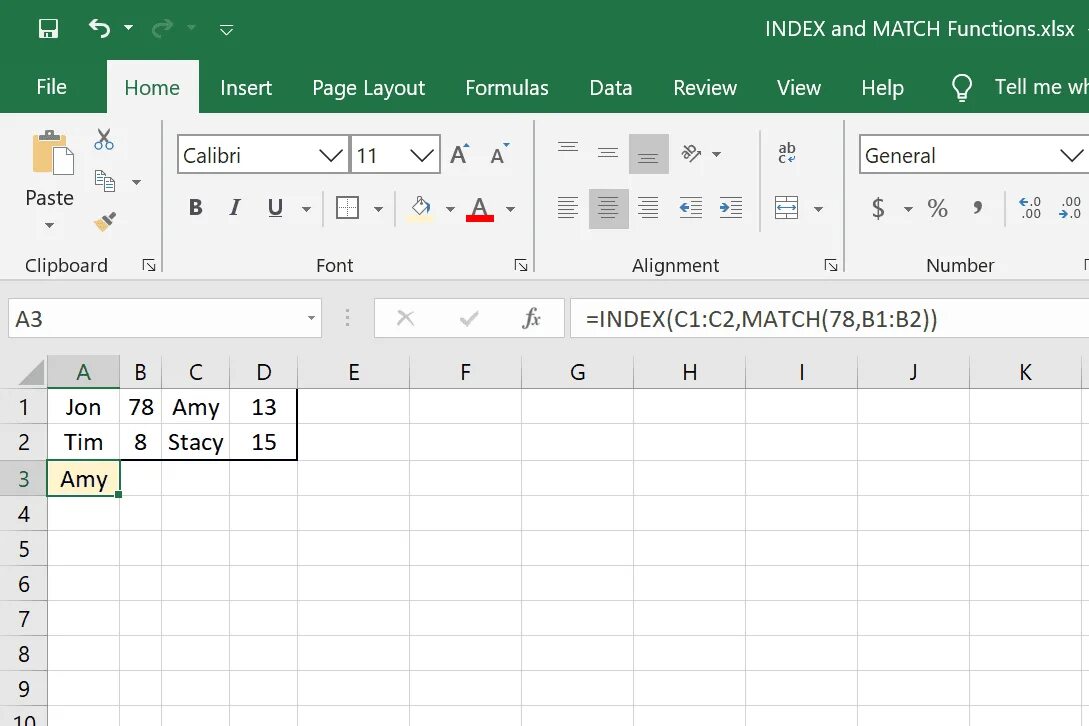Image resolution: width=1089 pixels, height=726 pixels.
Task: Open the Calibri font name dropdown
Action: pyautogui.click(x=331, y=155)
